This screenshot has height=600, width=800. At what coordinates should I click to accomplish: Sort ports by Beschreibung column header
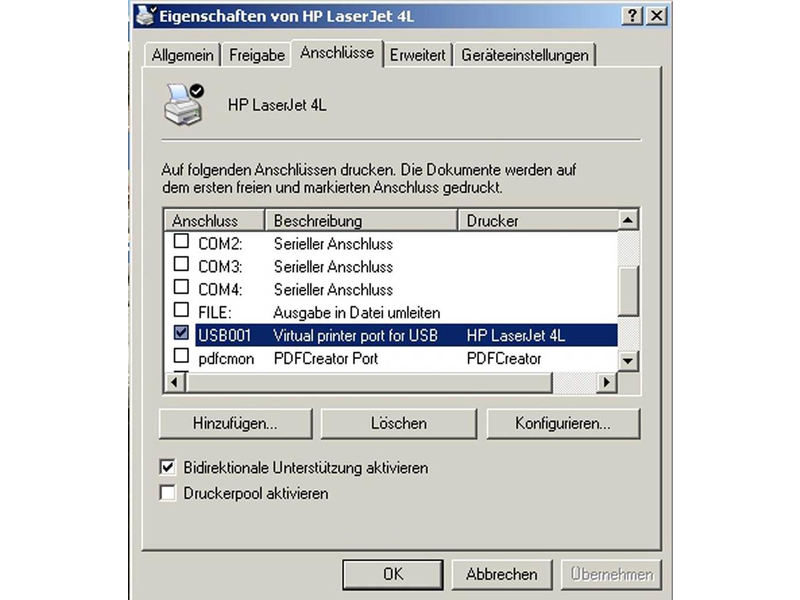pyautogui.click(x=361, y=220)
